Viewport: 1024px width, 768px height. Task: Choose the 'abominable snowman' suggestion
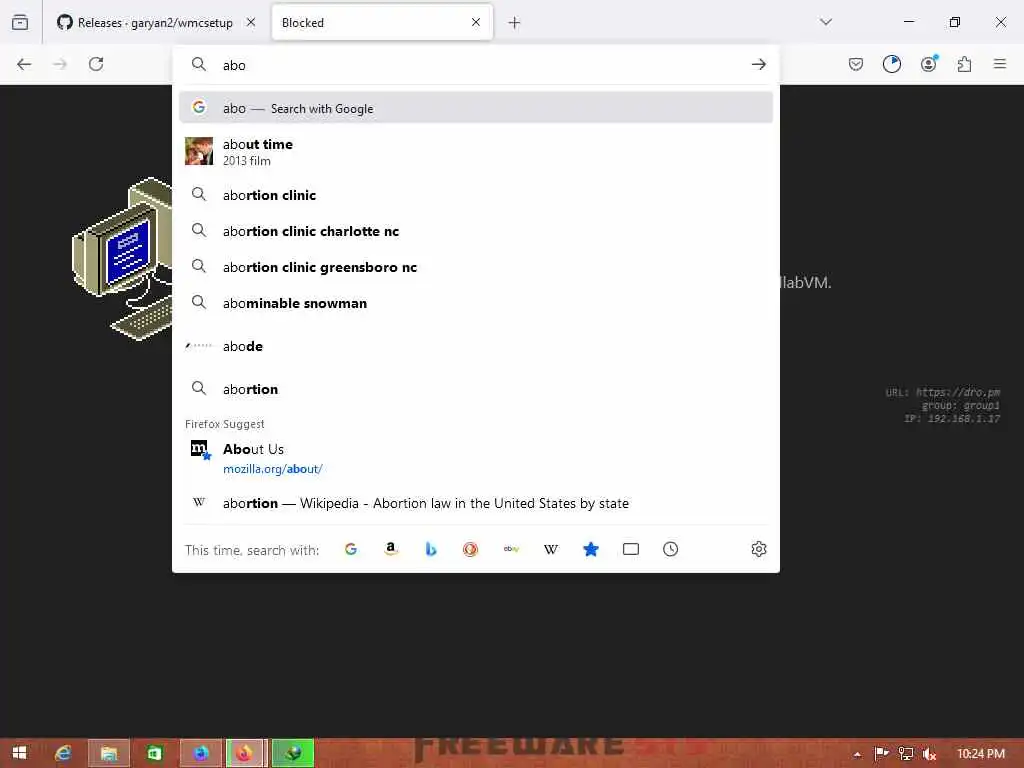(475, 303)
